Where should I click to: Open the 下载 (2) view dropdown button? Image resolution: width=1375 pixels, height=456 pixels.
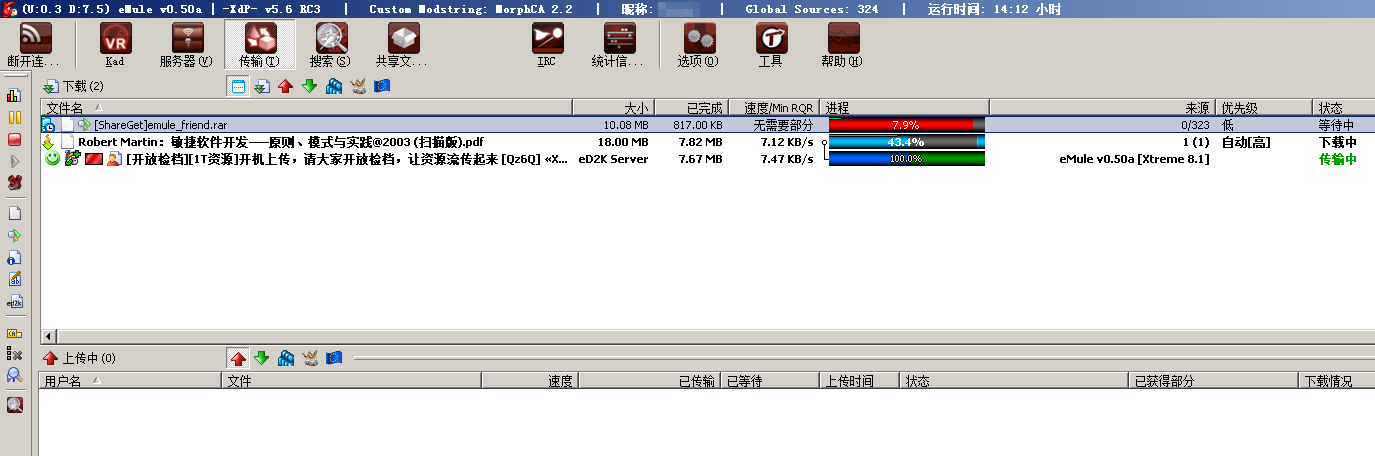click(x=73, y=87)
